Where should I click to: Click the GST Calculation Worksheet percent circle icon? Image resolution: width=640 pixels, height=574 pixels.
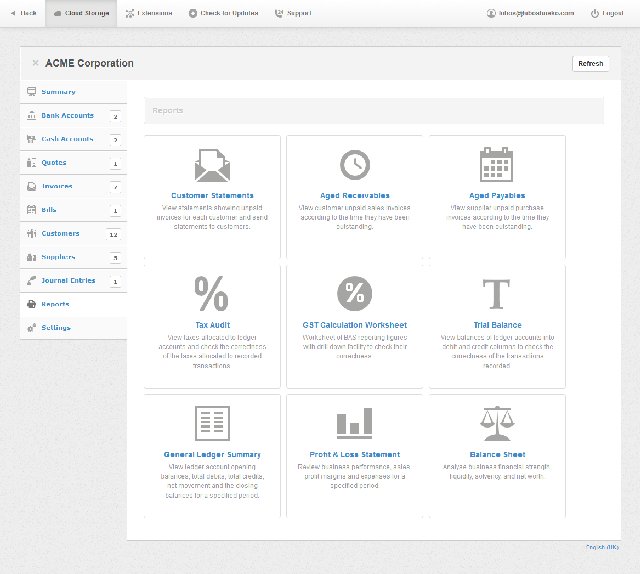coord(355,293)
